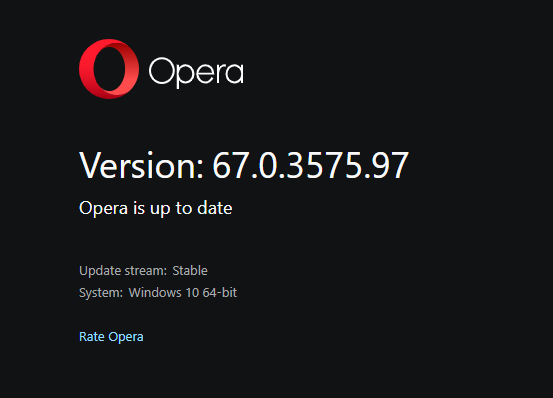Click the Update stream label
This screenshot has width=553, height=398.
tap(123, 271)
